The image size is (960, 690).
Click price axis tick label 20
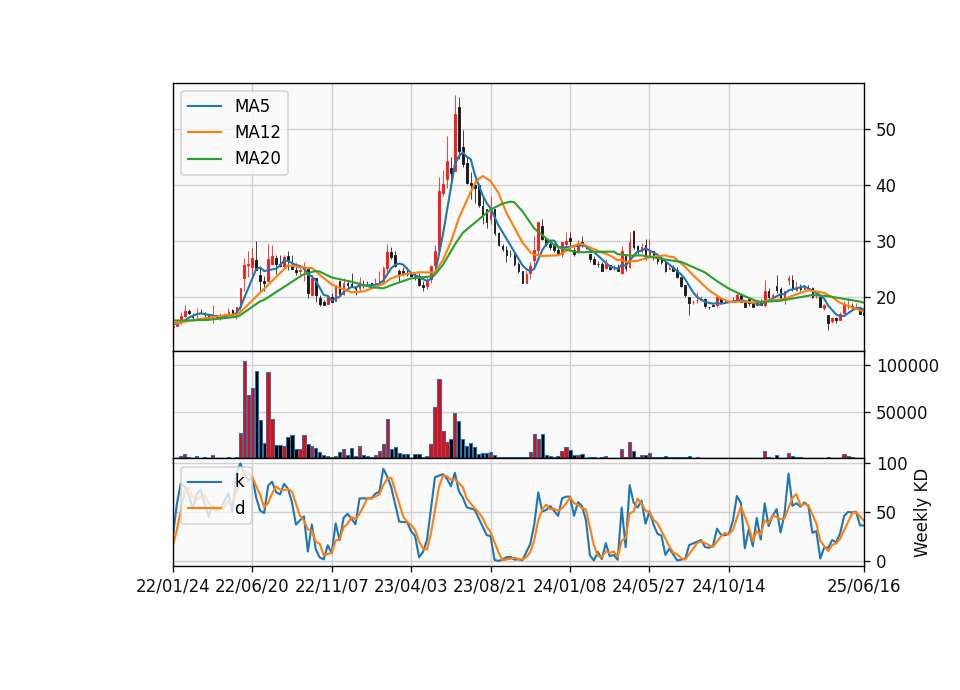(886, 298)
